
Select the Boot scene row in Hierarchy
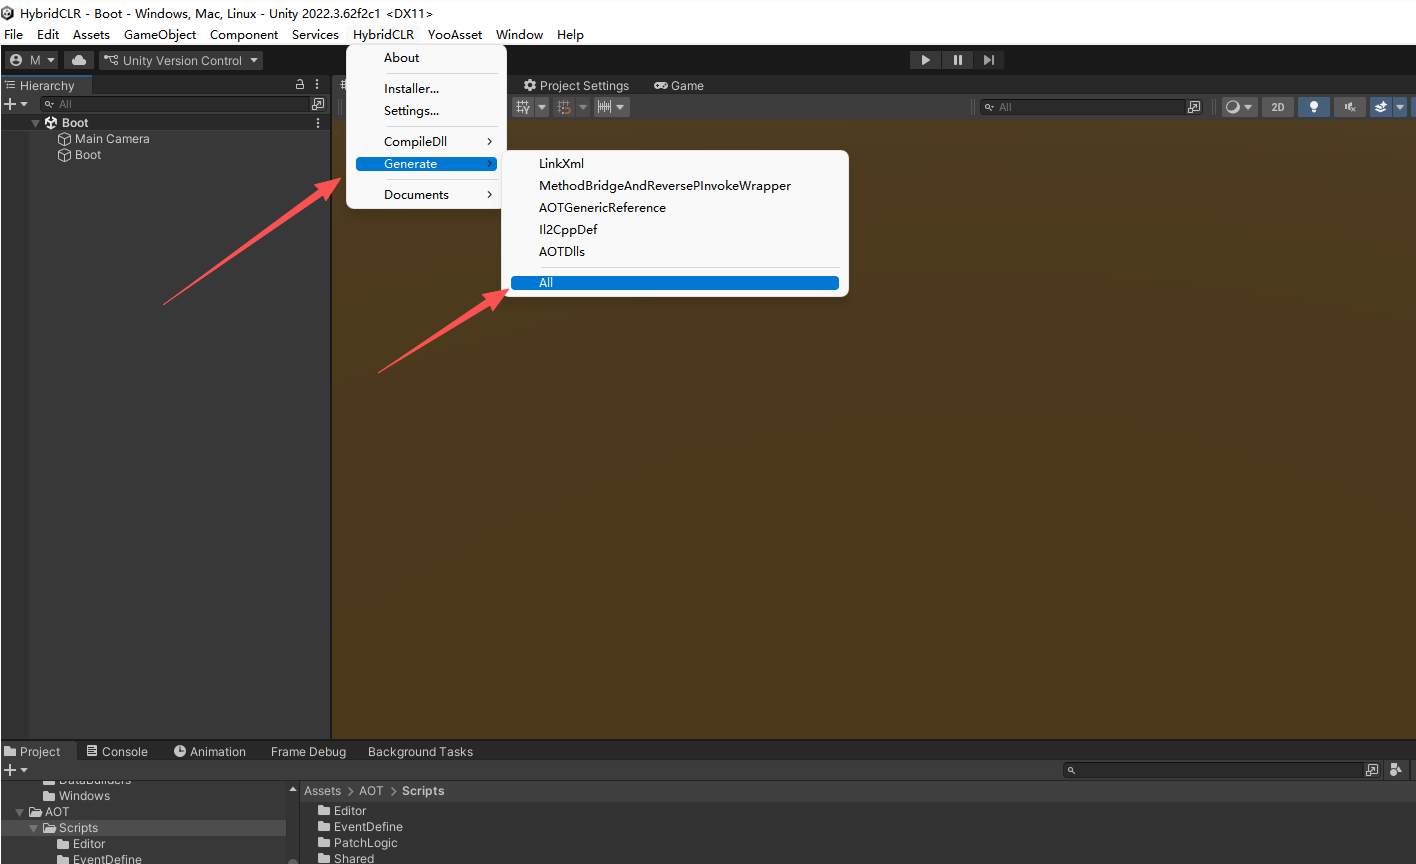(165, 123)
